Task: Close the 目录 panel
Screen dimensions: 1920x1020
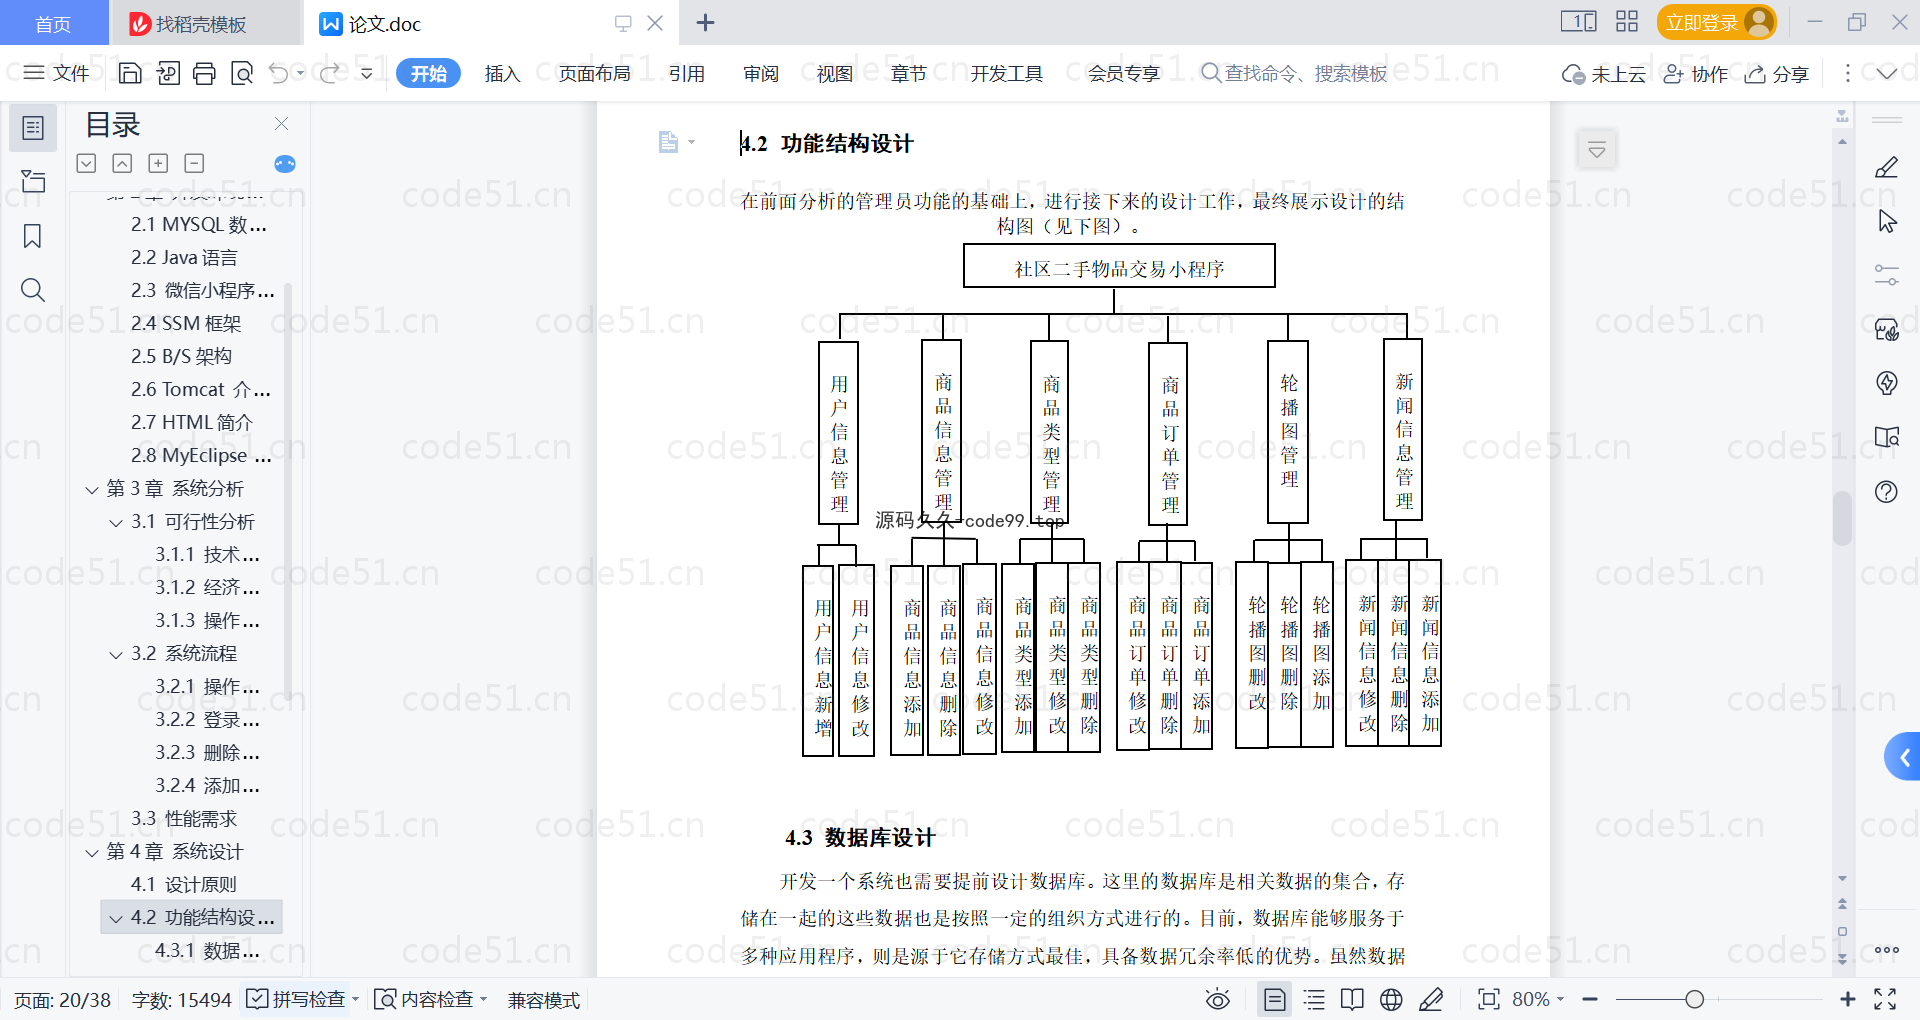Action: tap(282, 124)
